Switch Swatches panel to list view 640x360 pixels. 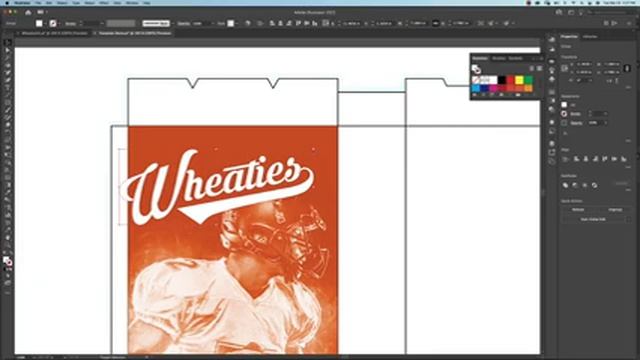click(x=532, y=69)
